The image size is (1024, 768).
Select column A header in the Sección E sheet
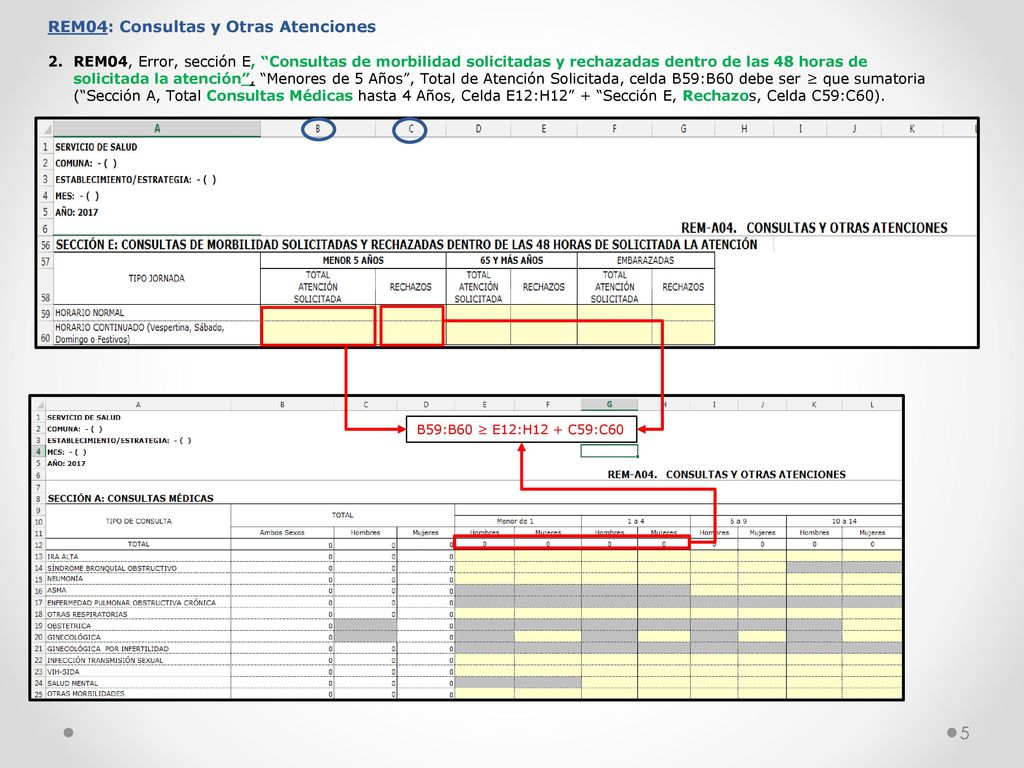[157, 129]
